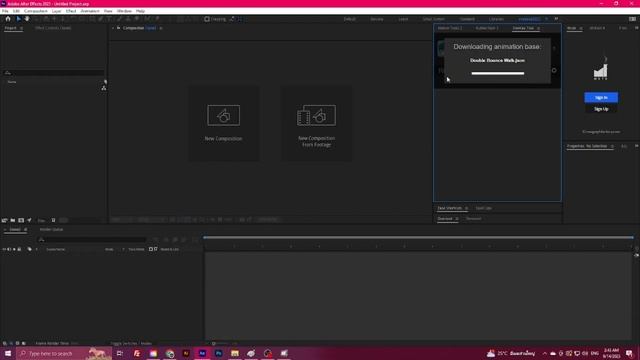Click the Sign In button
Screen dimensions: 640x360
point(601,98)
